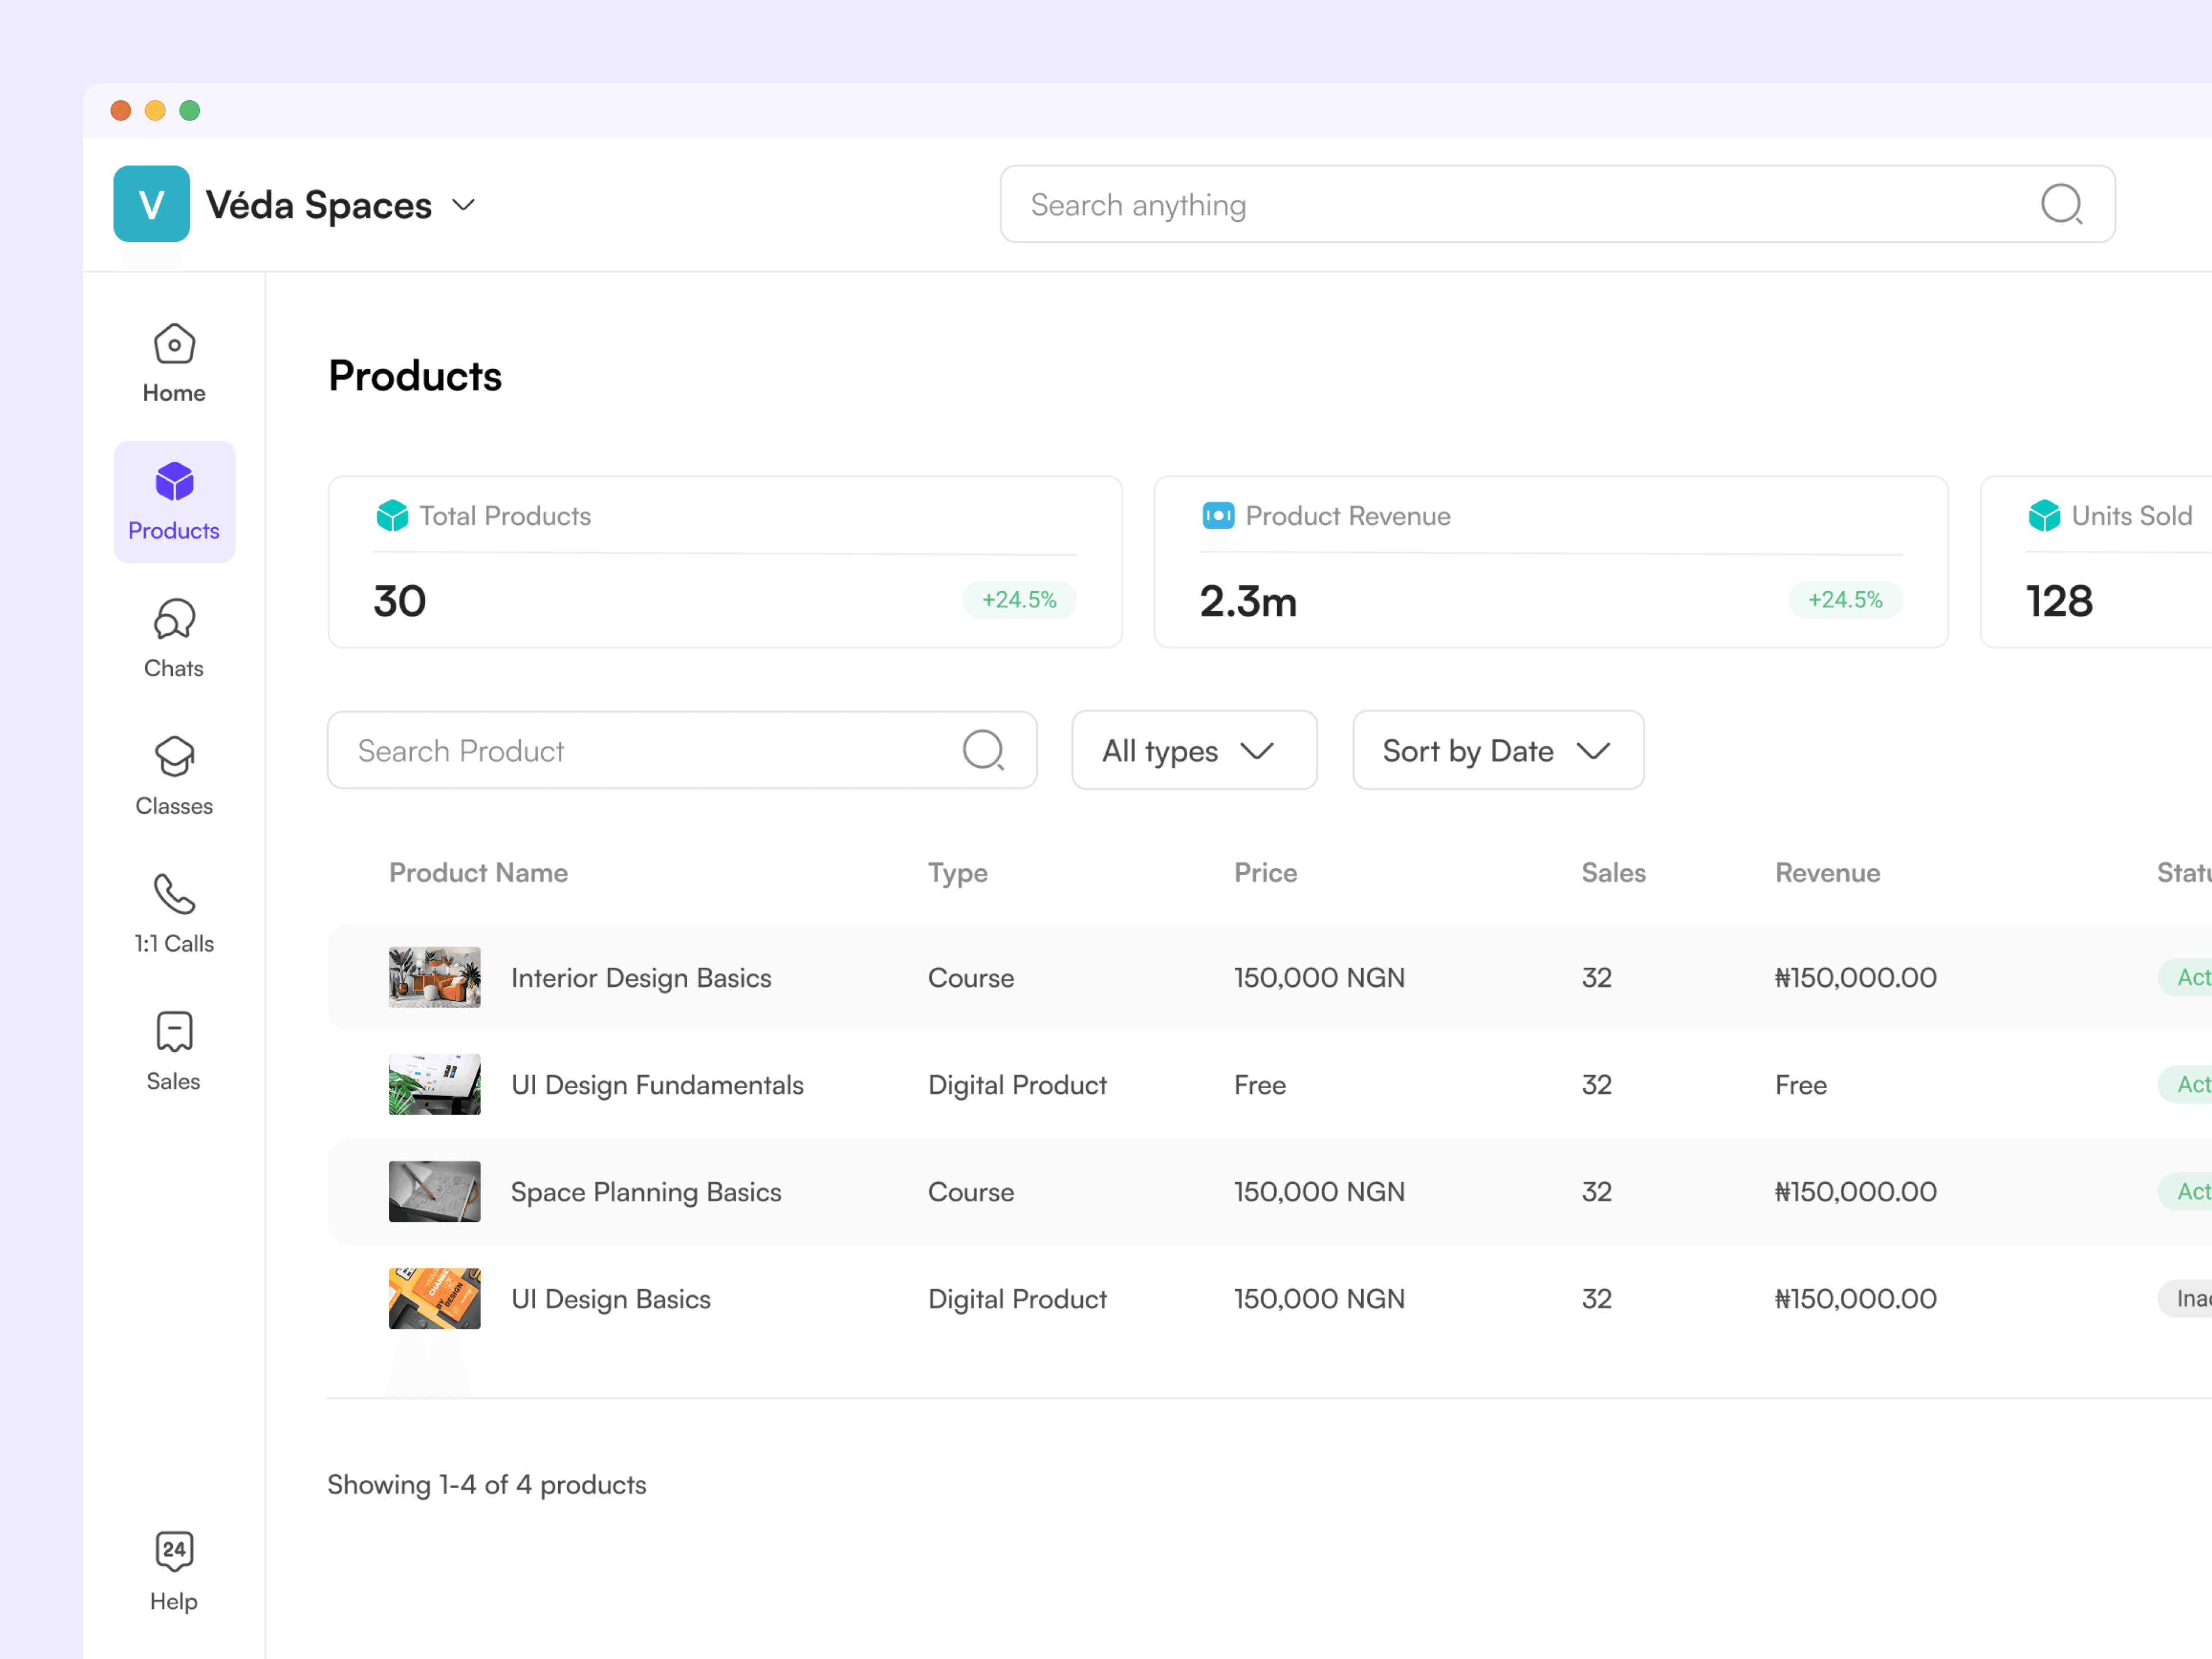Viewport: 2212px width, 1659px height.
Task: Go to Classes graduation cap icon
Action: coord(174,757)
